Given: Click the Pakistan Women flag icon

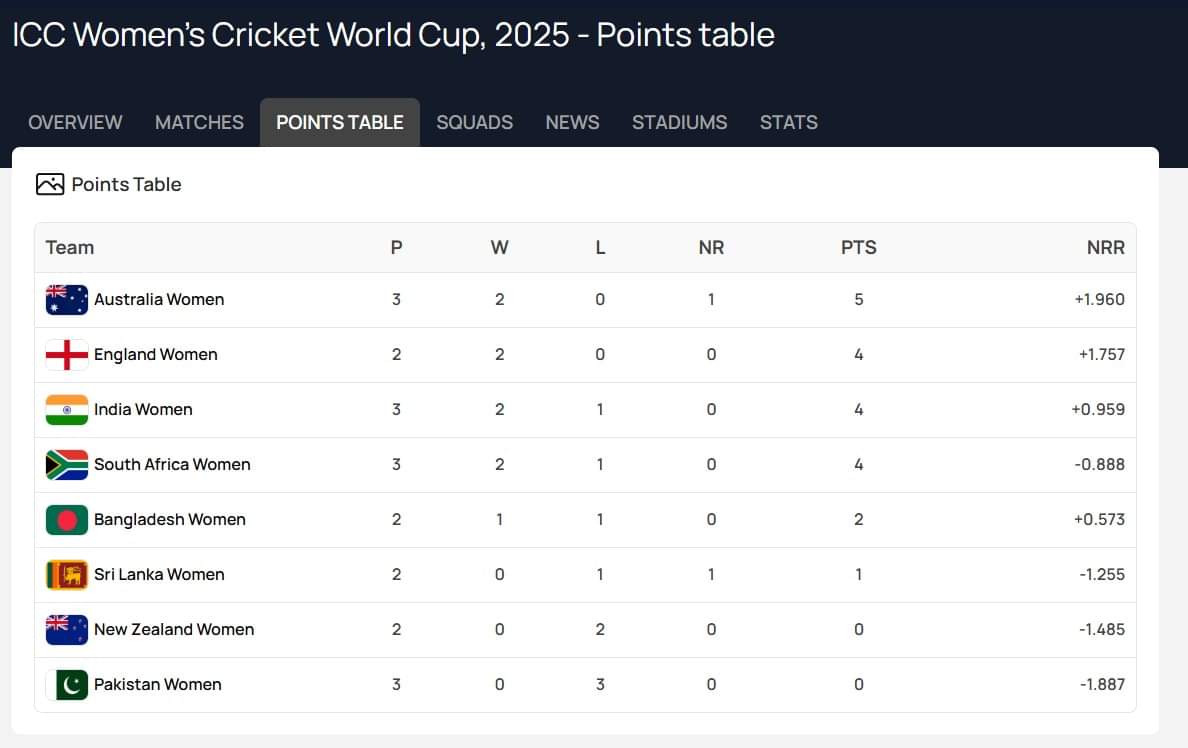Looking at the screenshot, I should pyautogui.click(x=67, y=685).
